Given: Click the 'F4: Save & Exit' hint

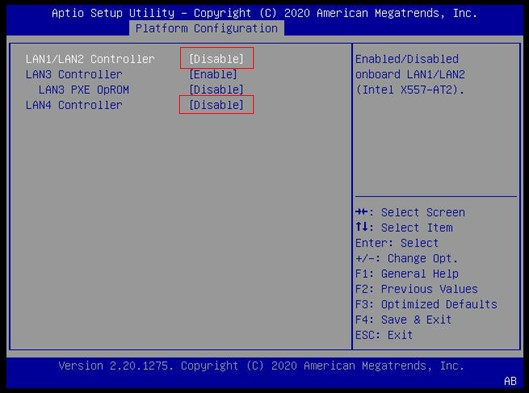Looking at the screenshot, I should pos(403,319).
